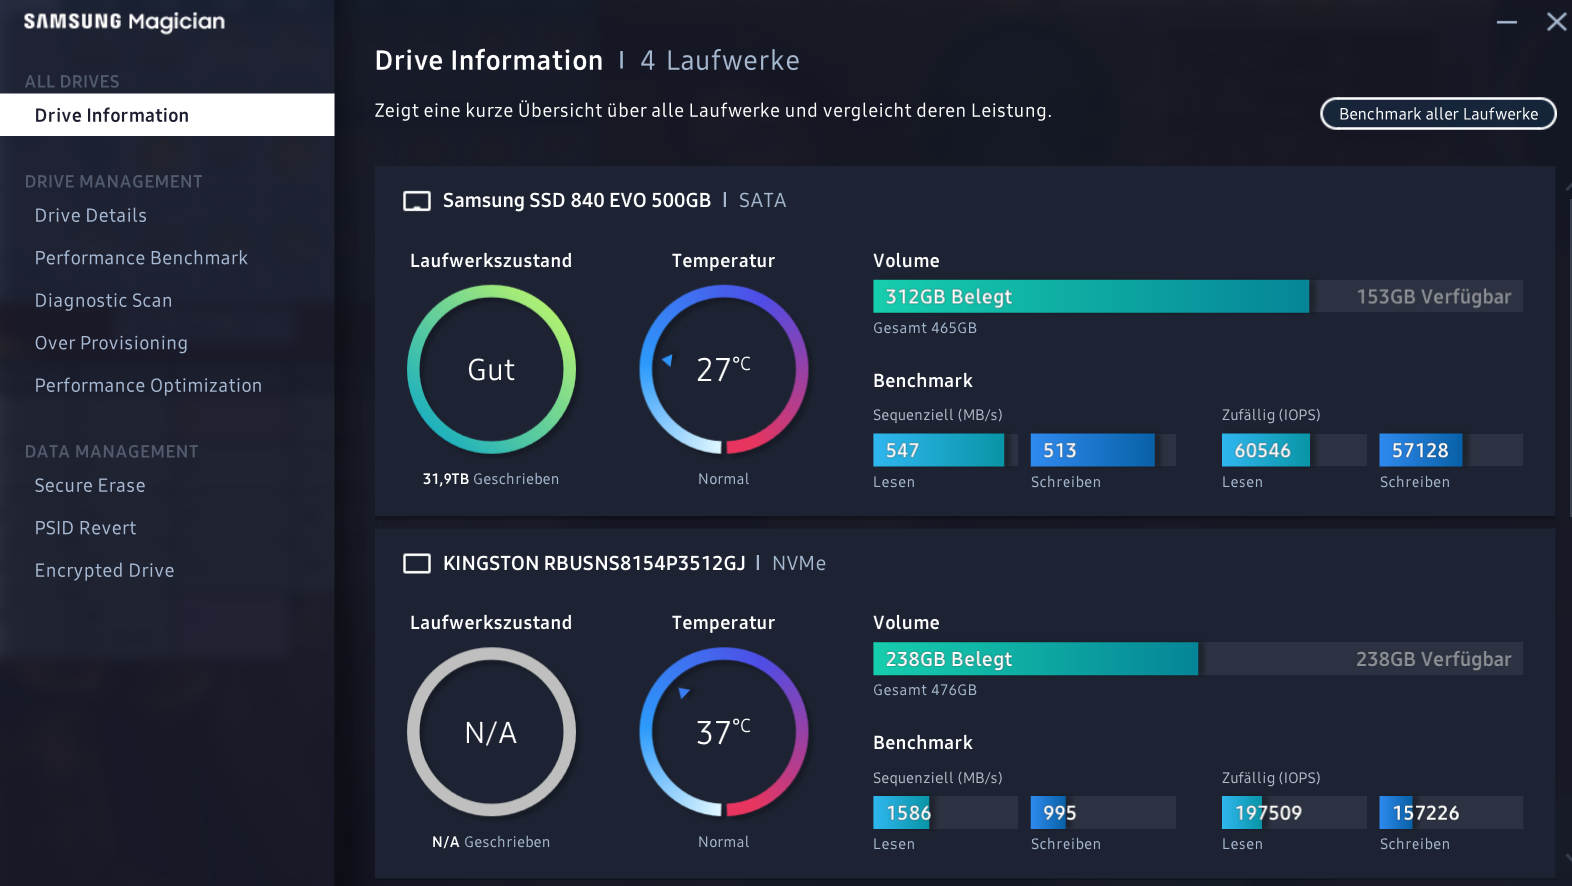Click Kingston health gauge 'N/A'
Viewport: 1572px width, 886px height.
pos(491,732)
